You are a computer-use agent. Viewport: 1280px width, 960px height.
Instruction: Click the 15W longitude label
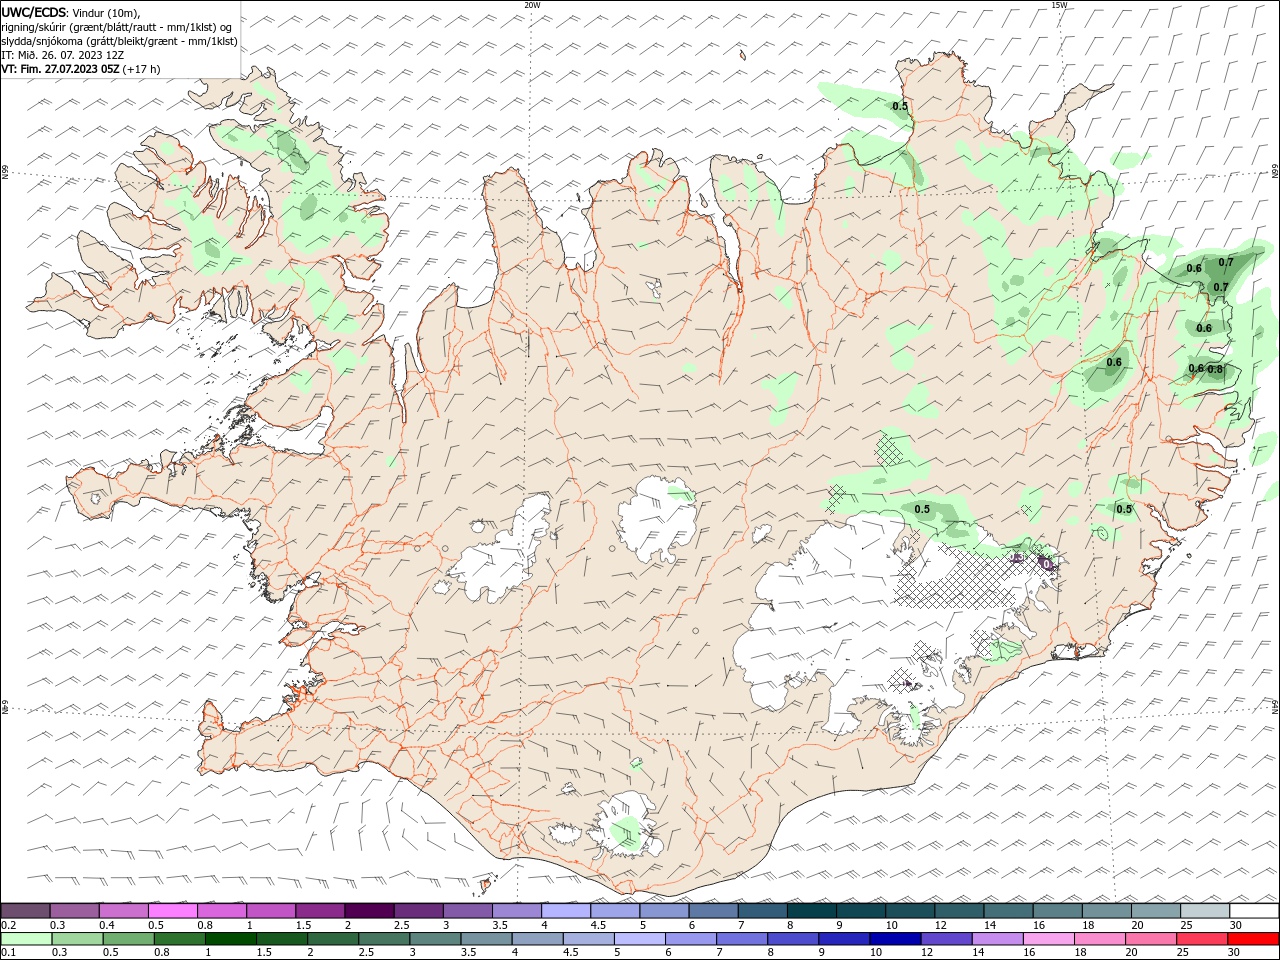tap(1059, 5)
